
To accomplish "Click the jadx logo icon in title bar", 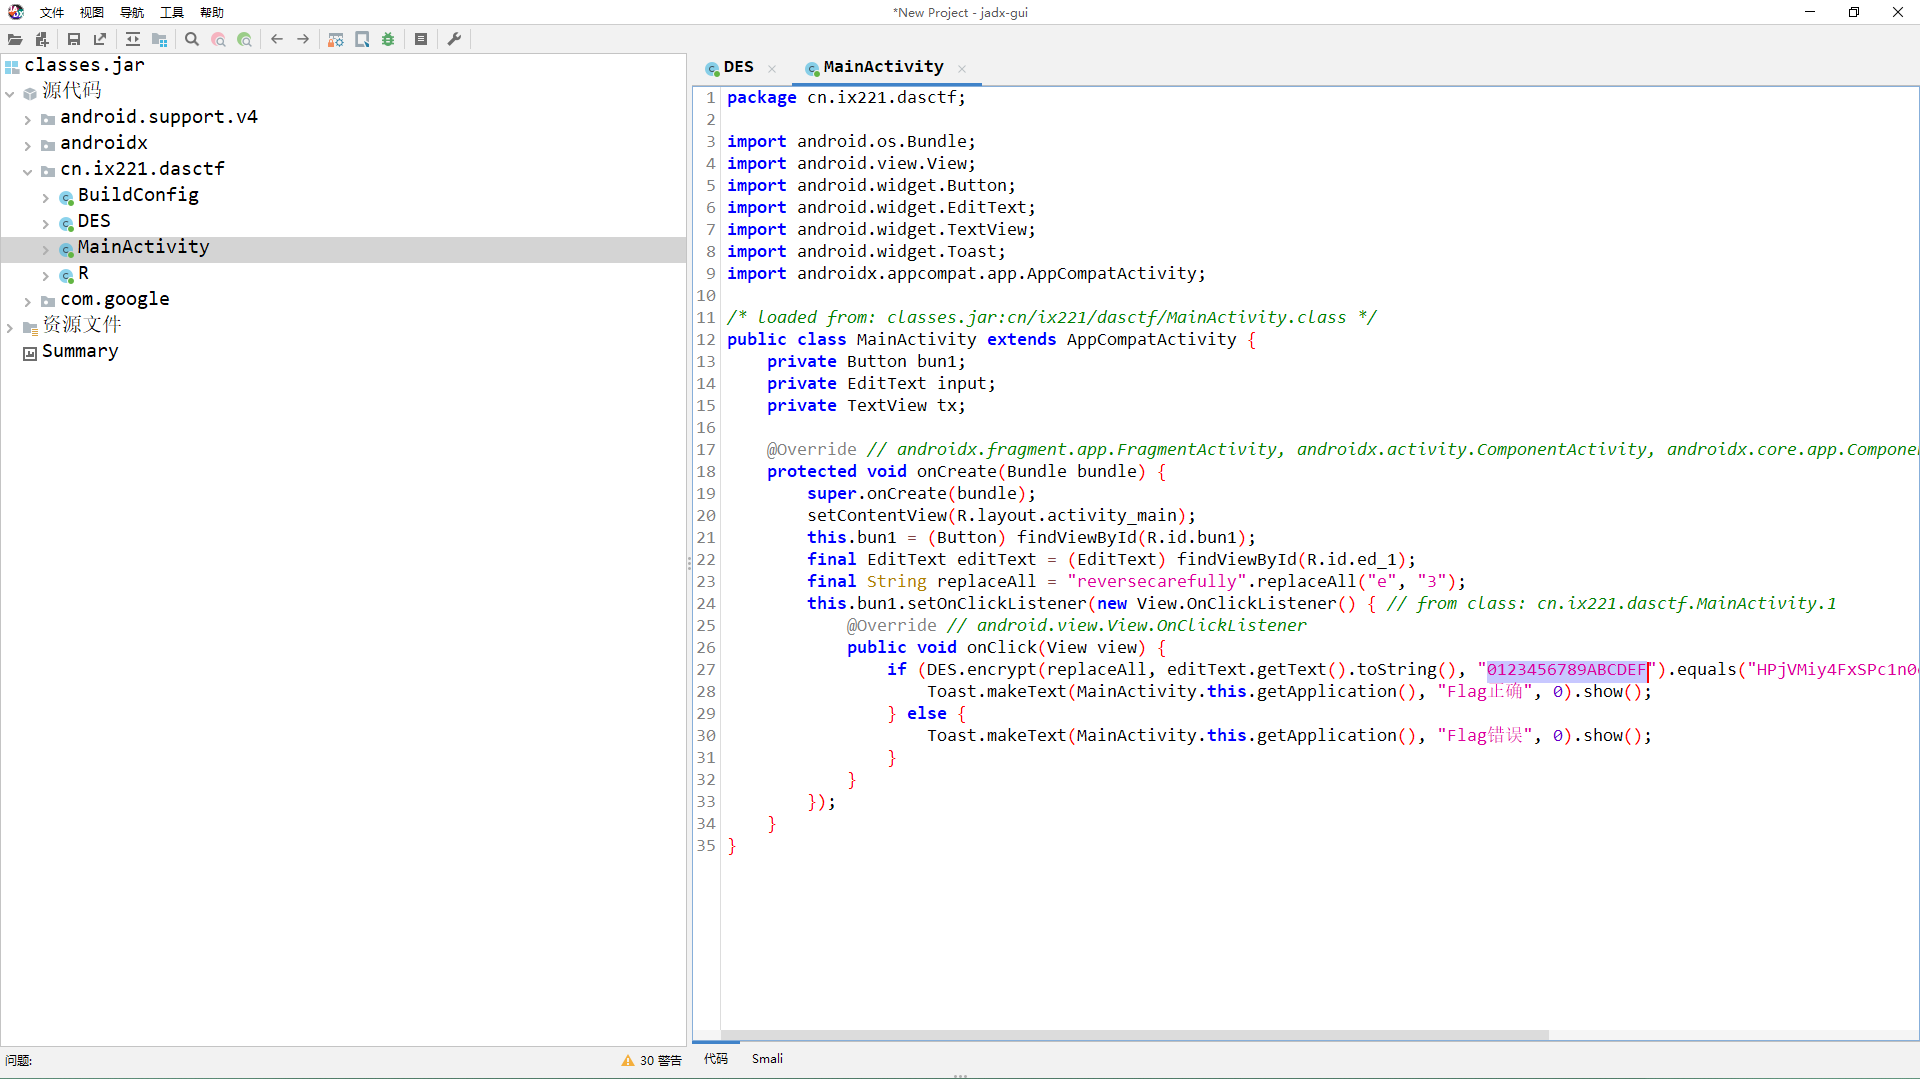I will pos(16,12).
